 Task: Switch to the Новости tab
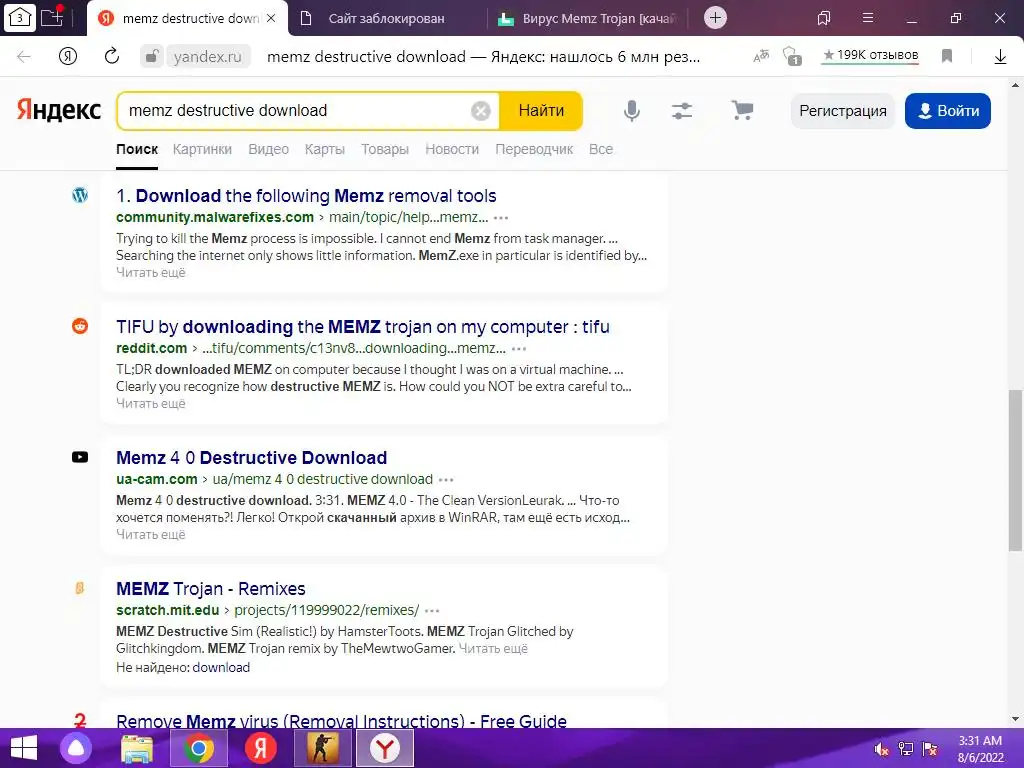[452, 150]
